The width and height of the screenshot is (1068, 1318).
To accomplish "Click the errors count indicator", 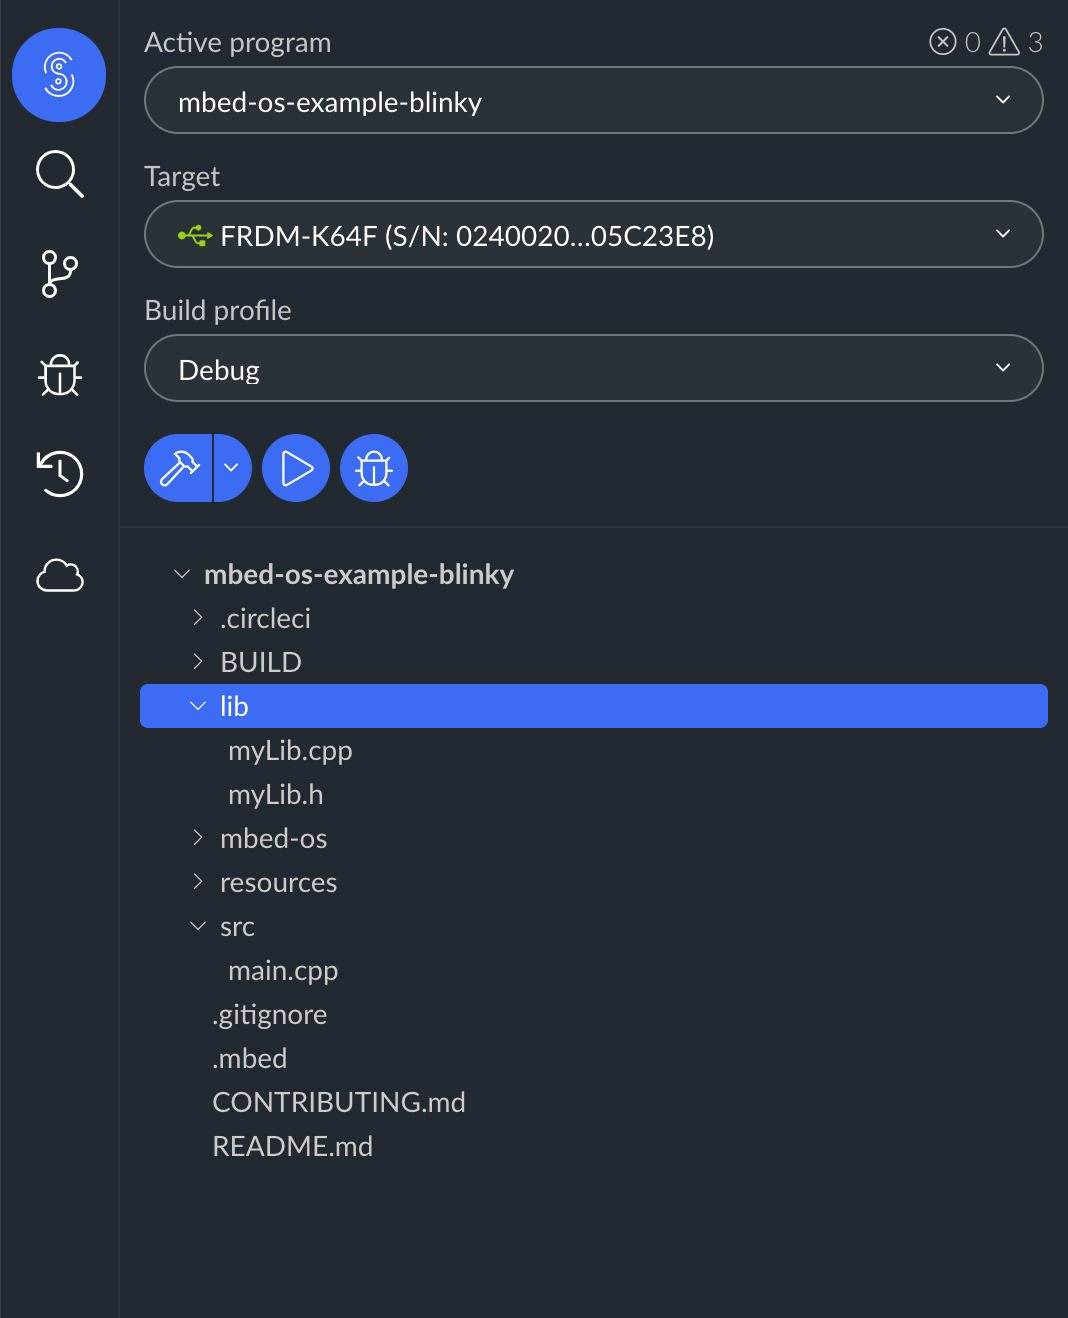I will pos(955,42).
